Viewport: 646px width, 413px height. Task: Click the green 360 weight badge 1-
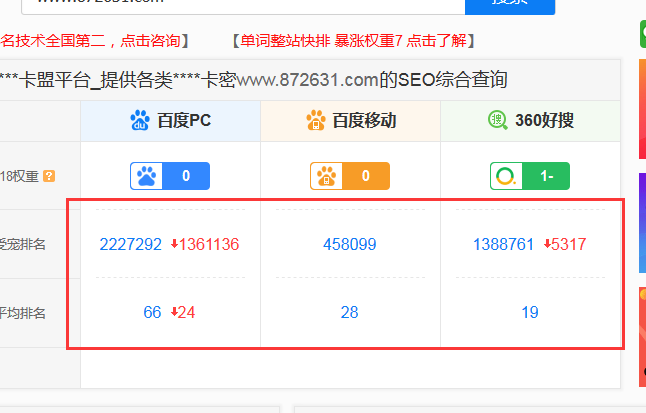tap(530, 176)
